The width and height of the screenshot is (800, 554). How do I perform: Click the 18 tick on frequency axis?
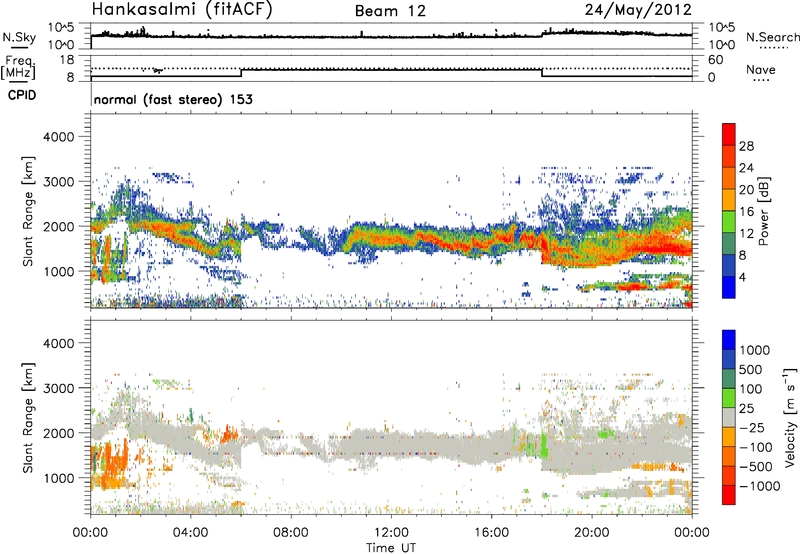tap(67, 60)
